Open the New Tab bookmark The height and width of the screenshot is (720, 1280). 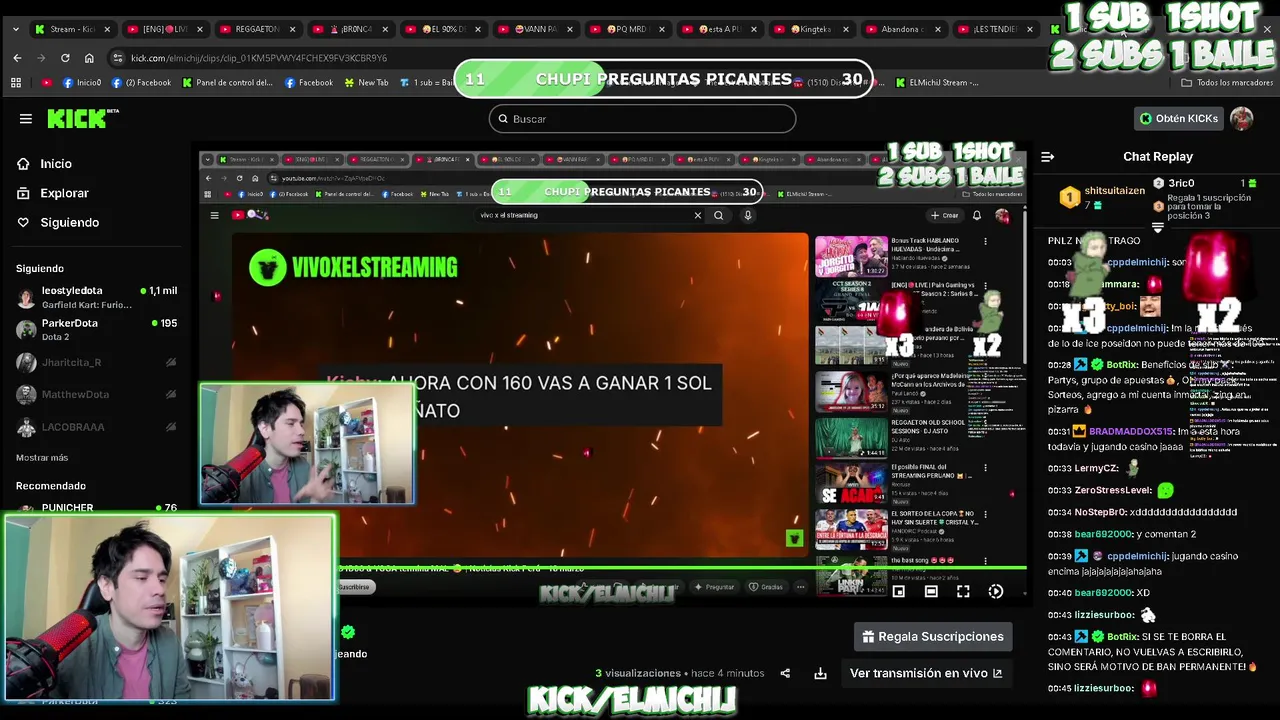pos(365,83)
